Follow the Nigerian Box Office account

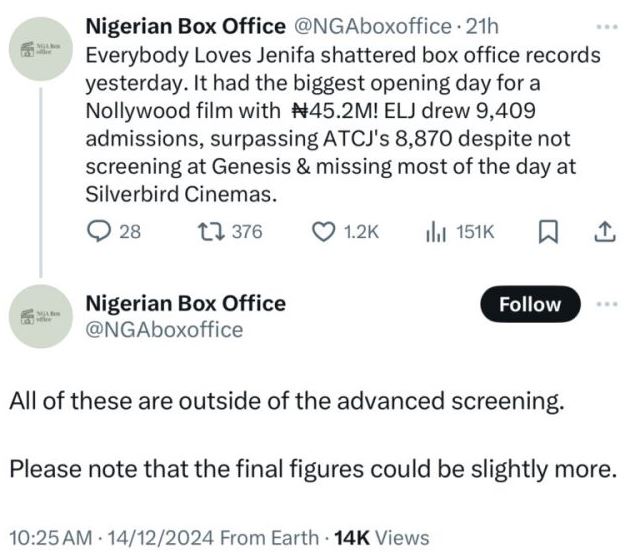[529, 305]
